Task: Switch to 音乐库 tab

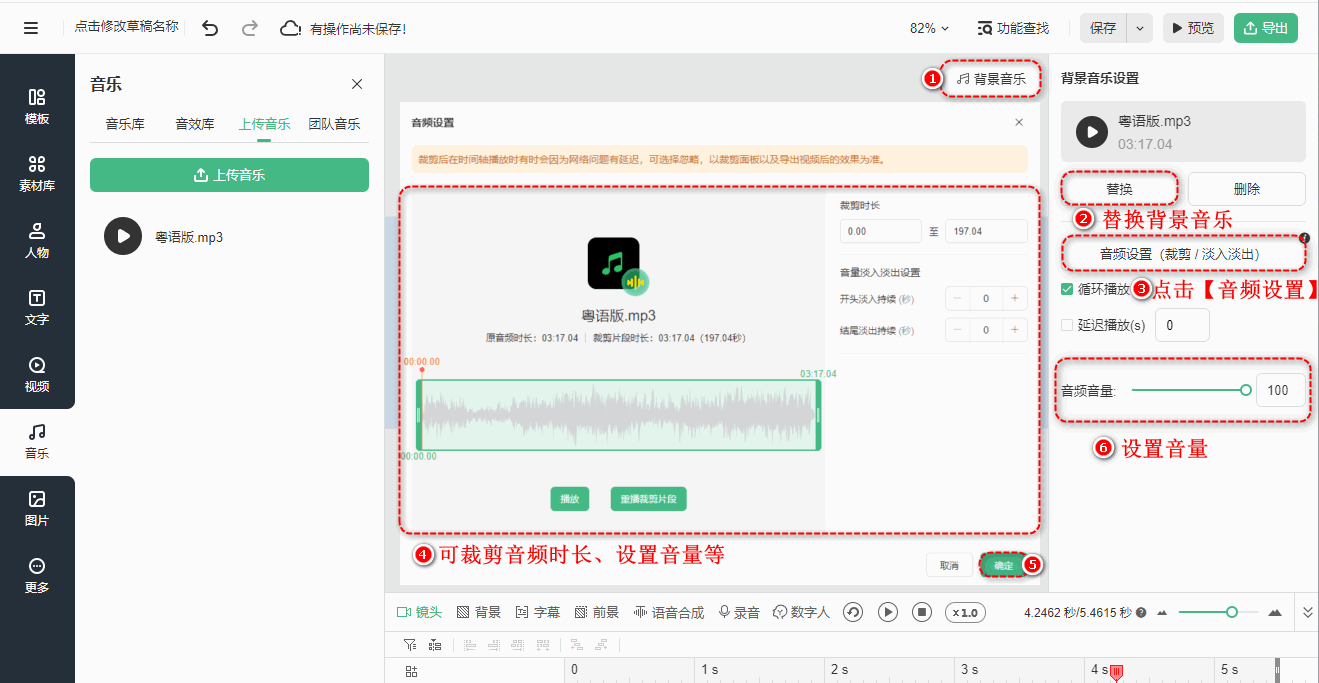Action: [x=125, y=124]
